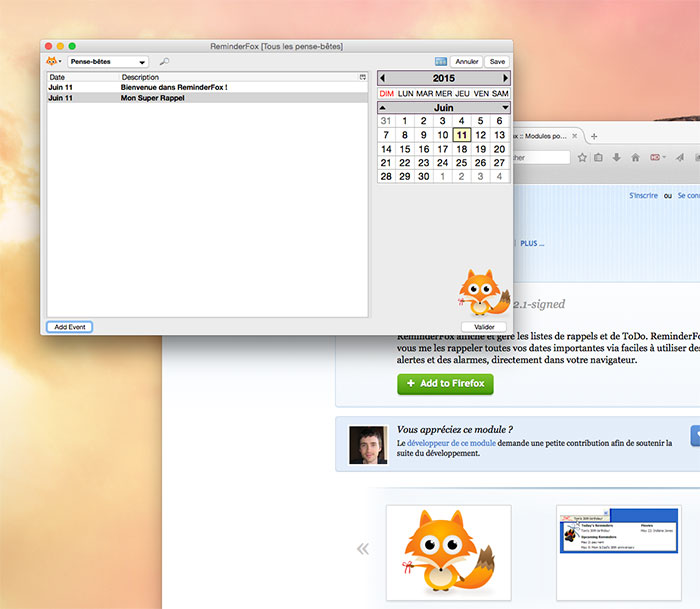The width and height of the screenshot is (700, 609).
Task: Click the paper-plane send icon in Firefox toolbar
Action: pyautogui.click(x=680, y=157)
